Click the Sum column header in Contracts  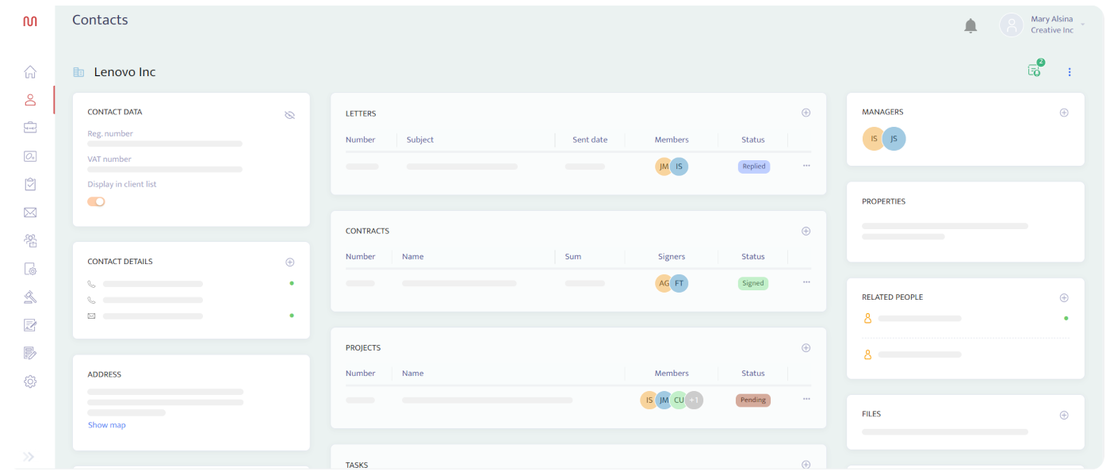coord(573,256)
